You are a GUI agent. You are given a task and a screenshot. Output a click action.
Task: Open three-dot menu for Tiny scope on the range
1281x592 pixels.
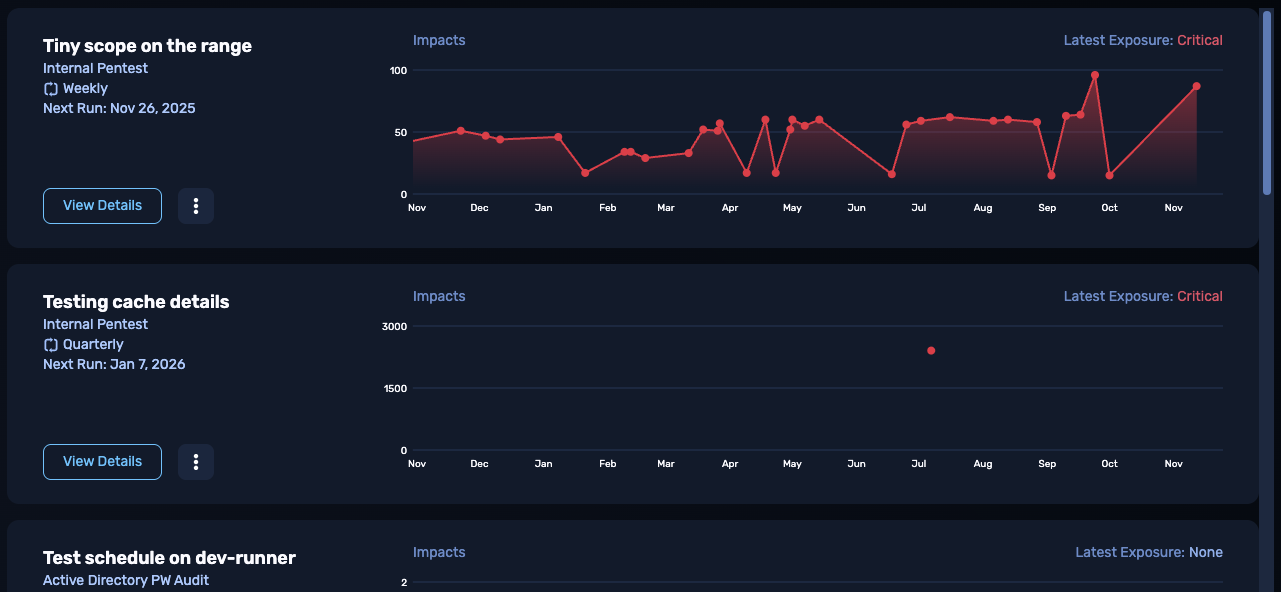196,206
